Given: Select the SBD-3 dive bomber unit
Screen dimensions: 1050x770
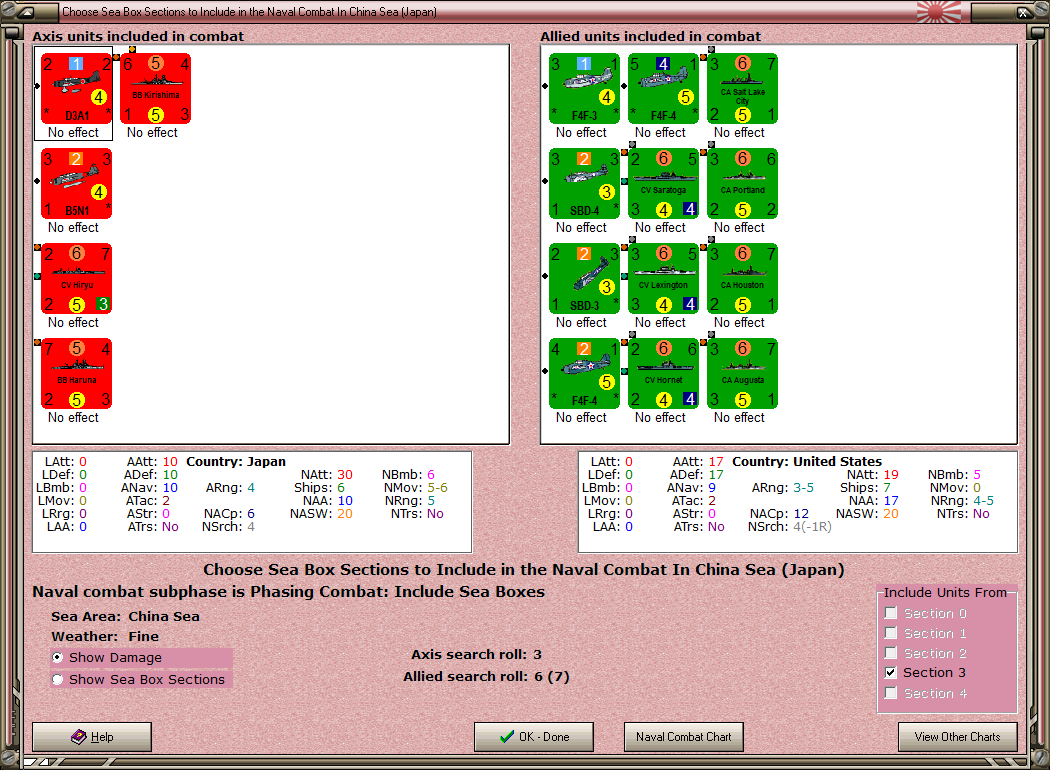Looking at the screenshot, I should [585, 279].
